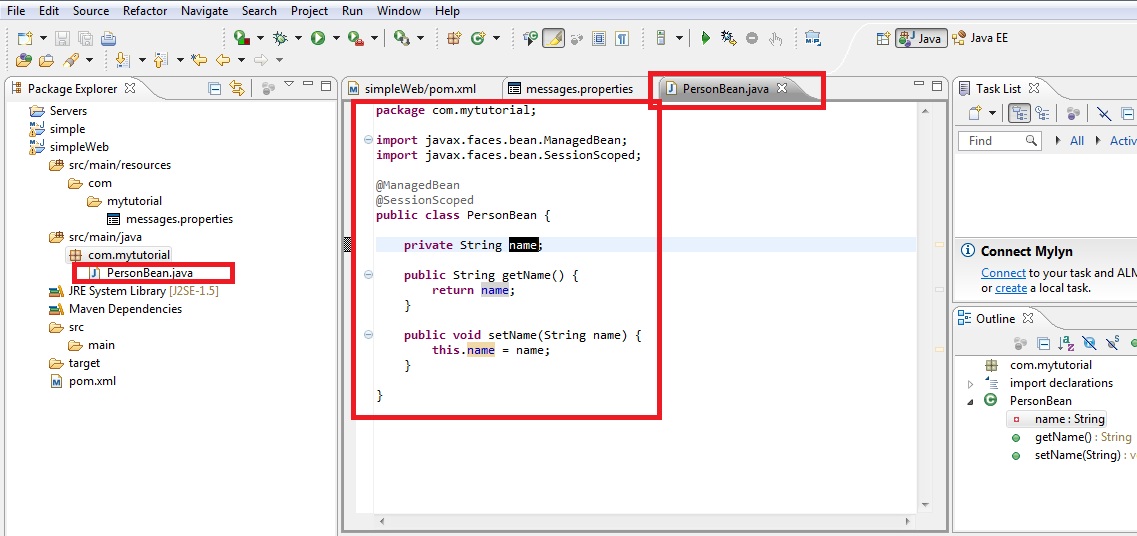Collapse All in Package Explorer
Screen dimensions: 1137x536
tap(215, 88)
